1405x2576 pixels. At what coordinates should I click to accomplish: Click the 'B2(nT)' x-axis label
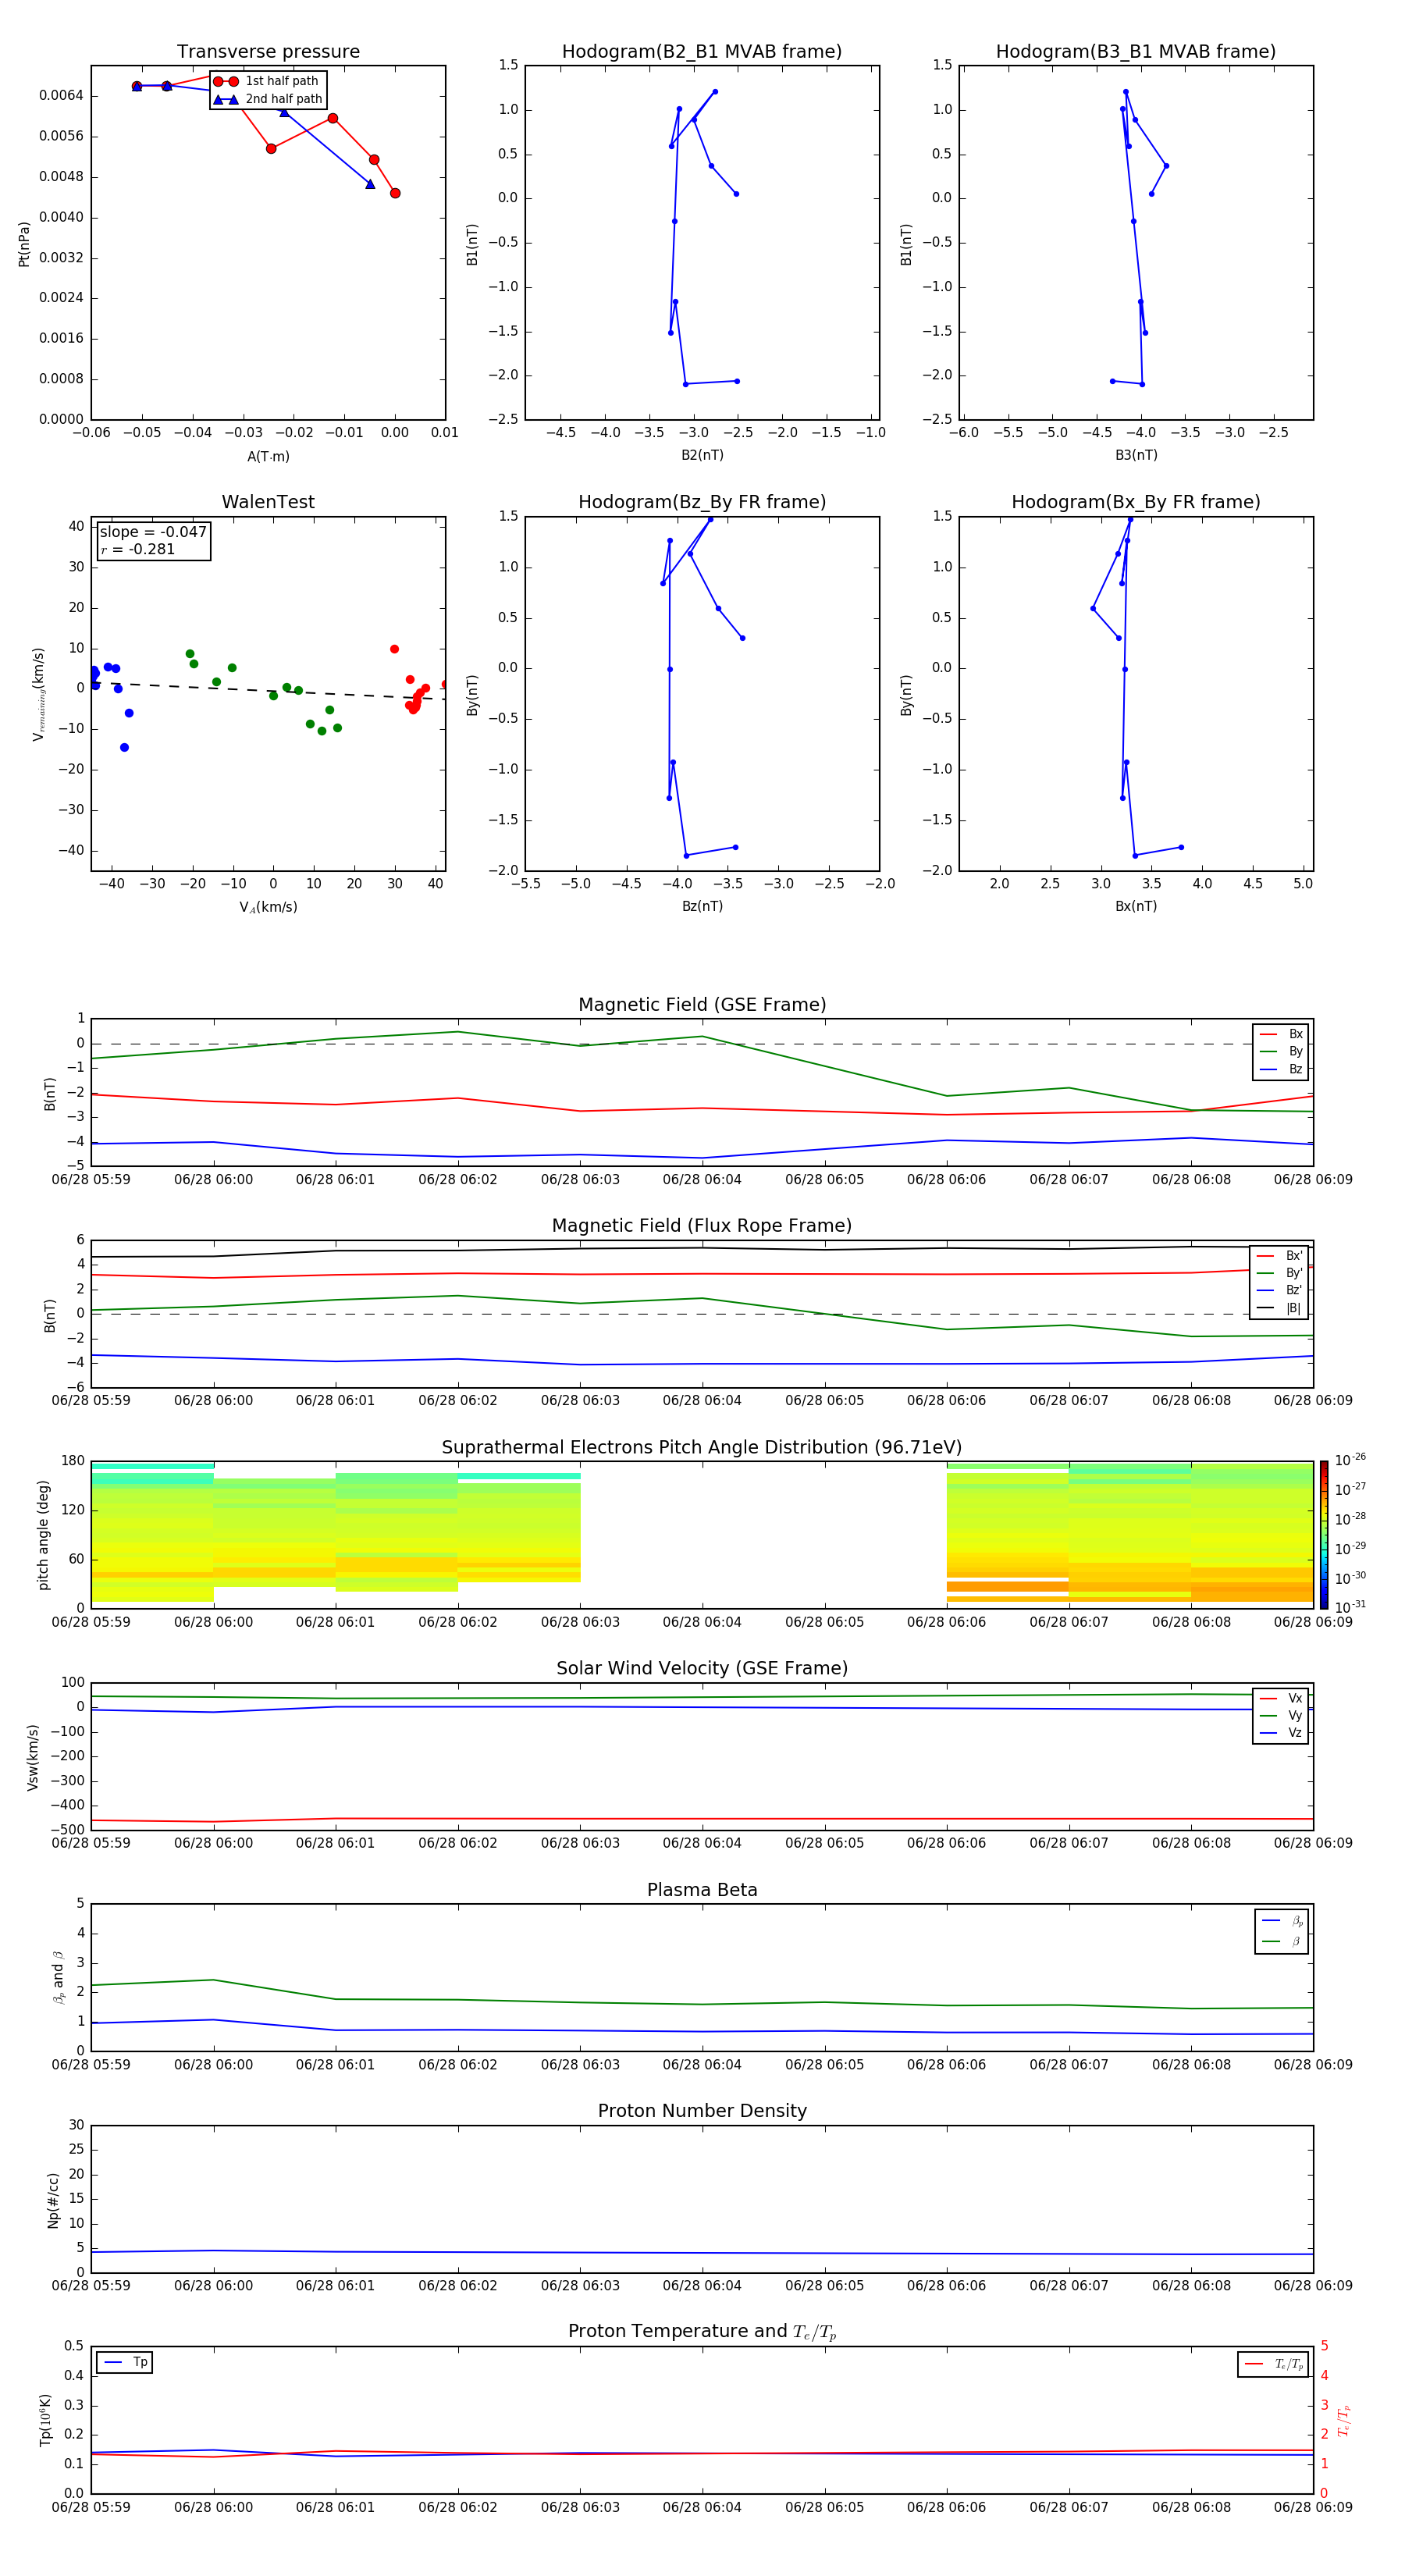pyautogui.click(x=702, y=455)
